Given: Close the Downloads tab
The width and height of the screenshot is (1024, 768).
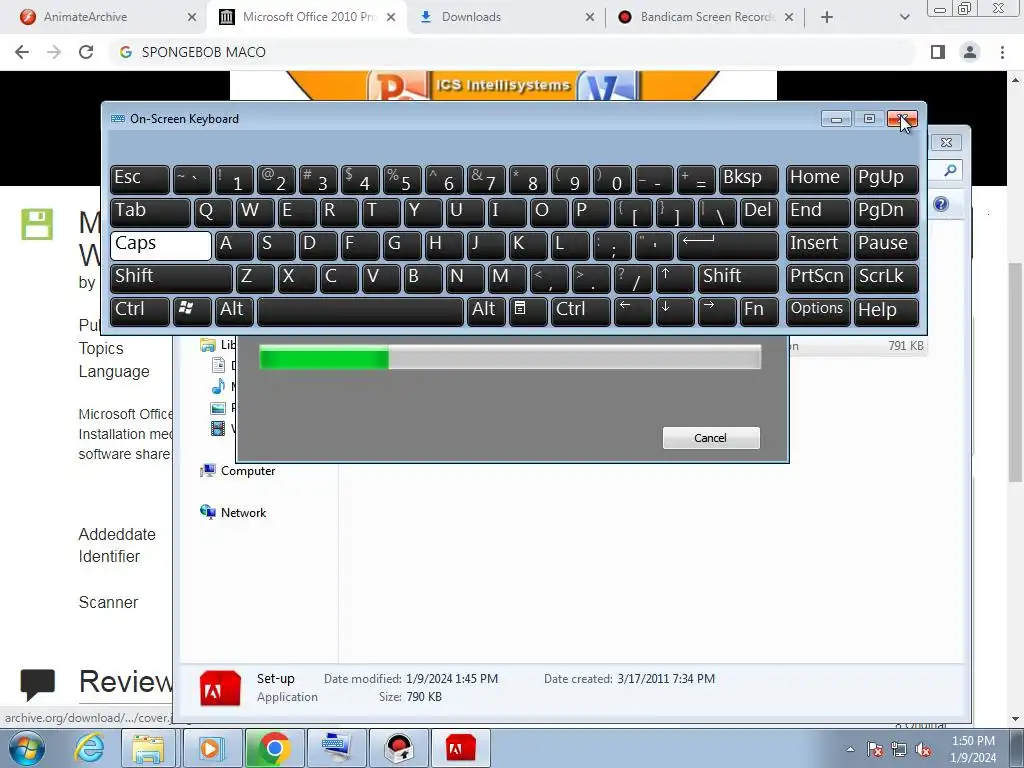Looking at the screenshot, I should tap(589, 17).
